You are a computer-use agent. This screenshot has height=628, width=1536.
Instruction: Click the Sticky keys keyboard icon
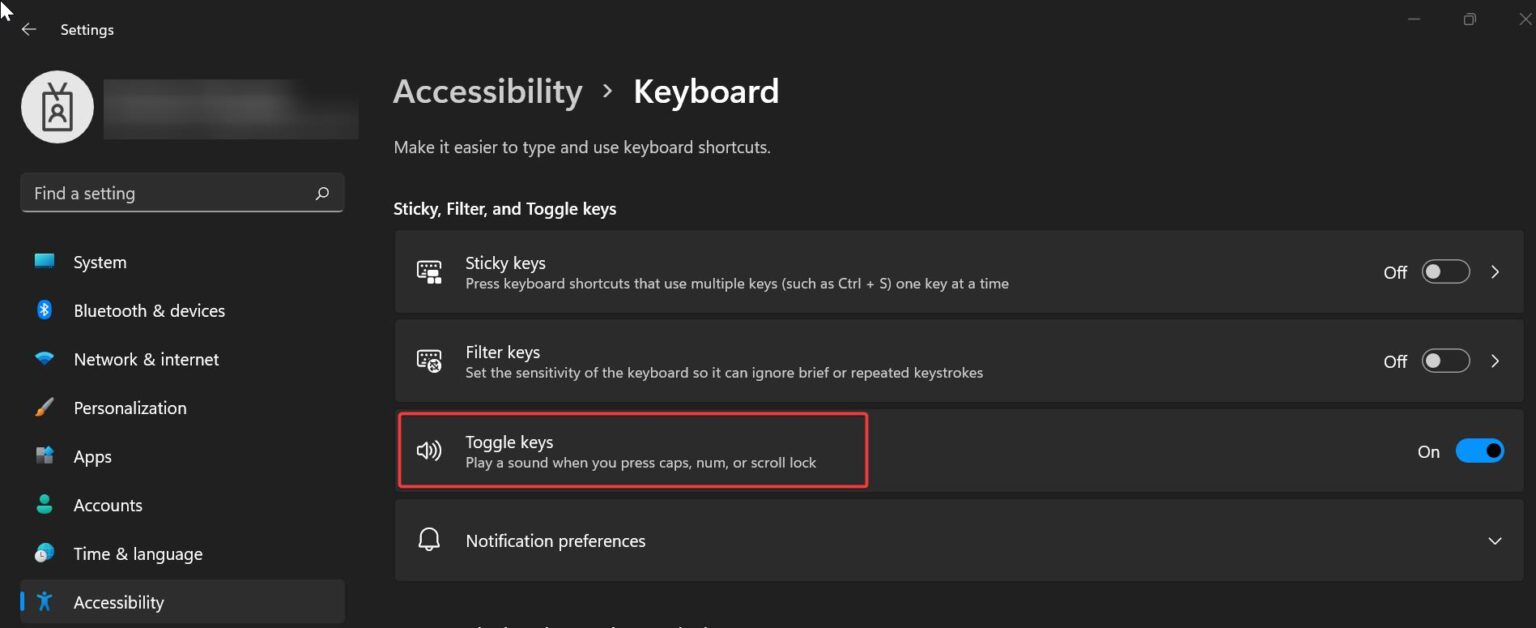429,272
